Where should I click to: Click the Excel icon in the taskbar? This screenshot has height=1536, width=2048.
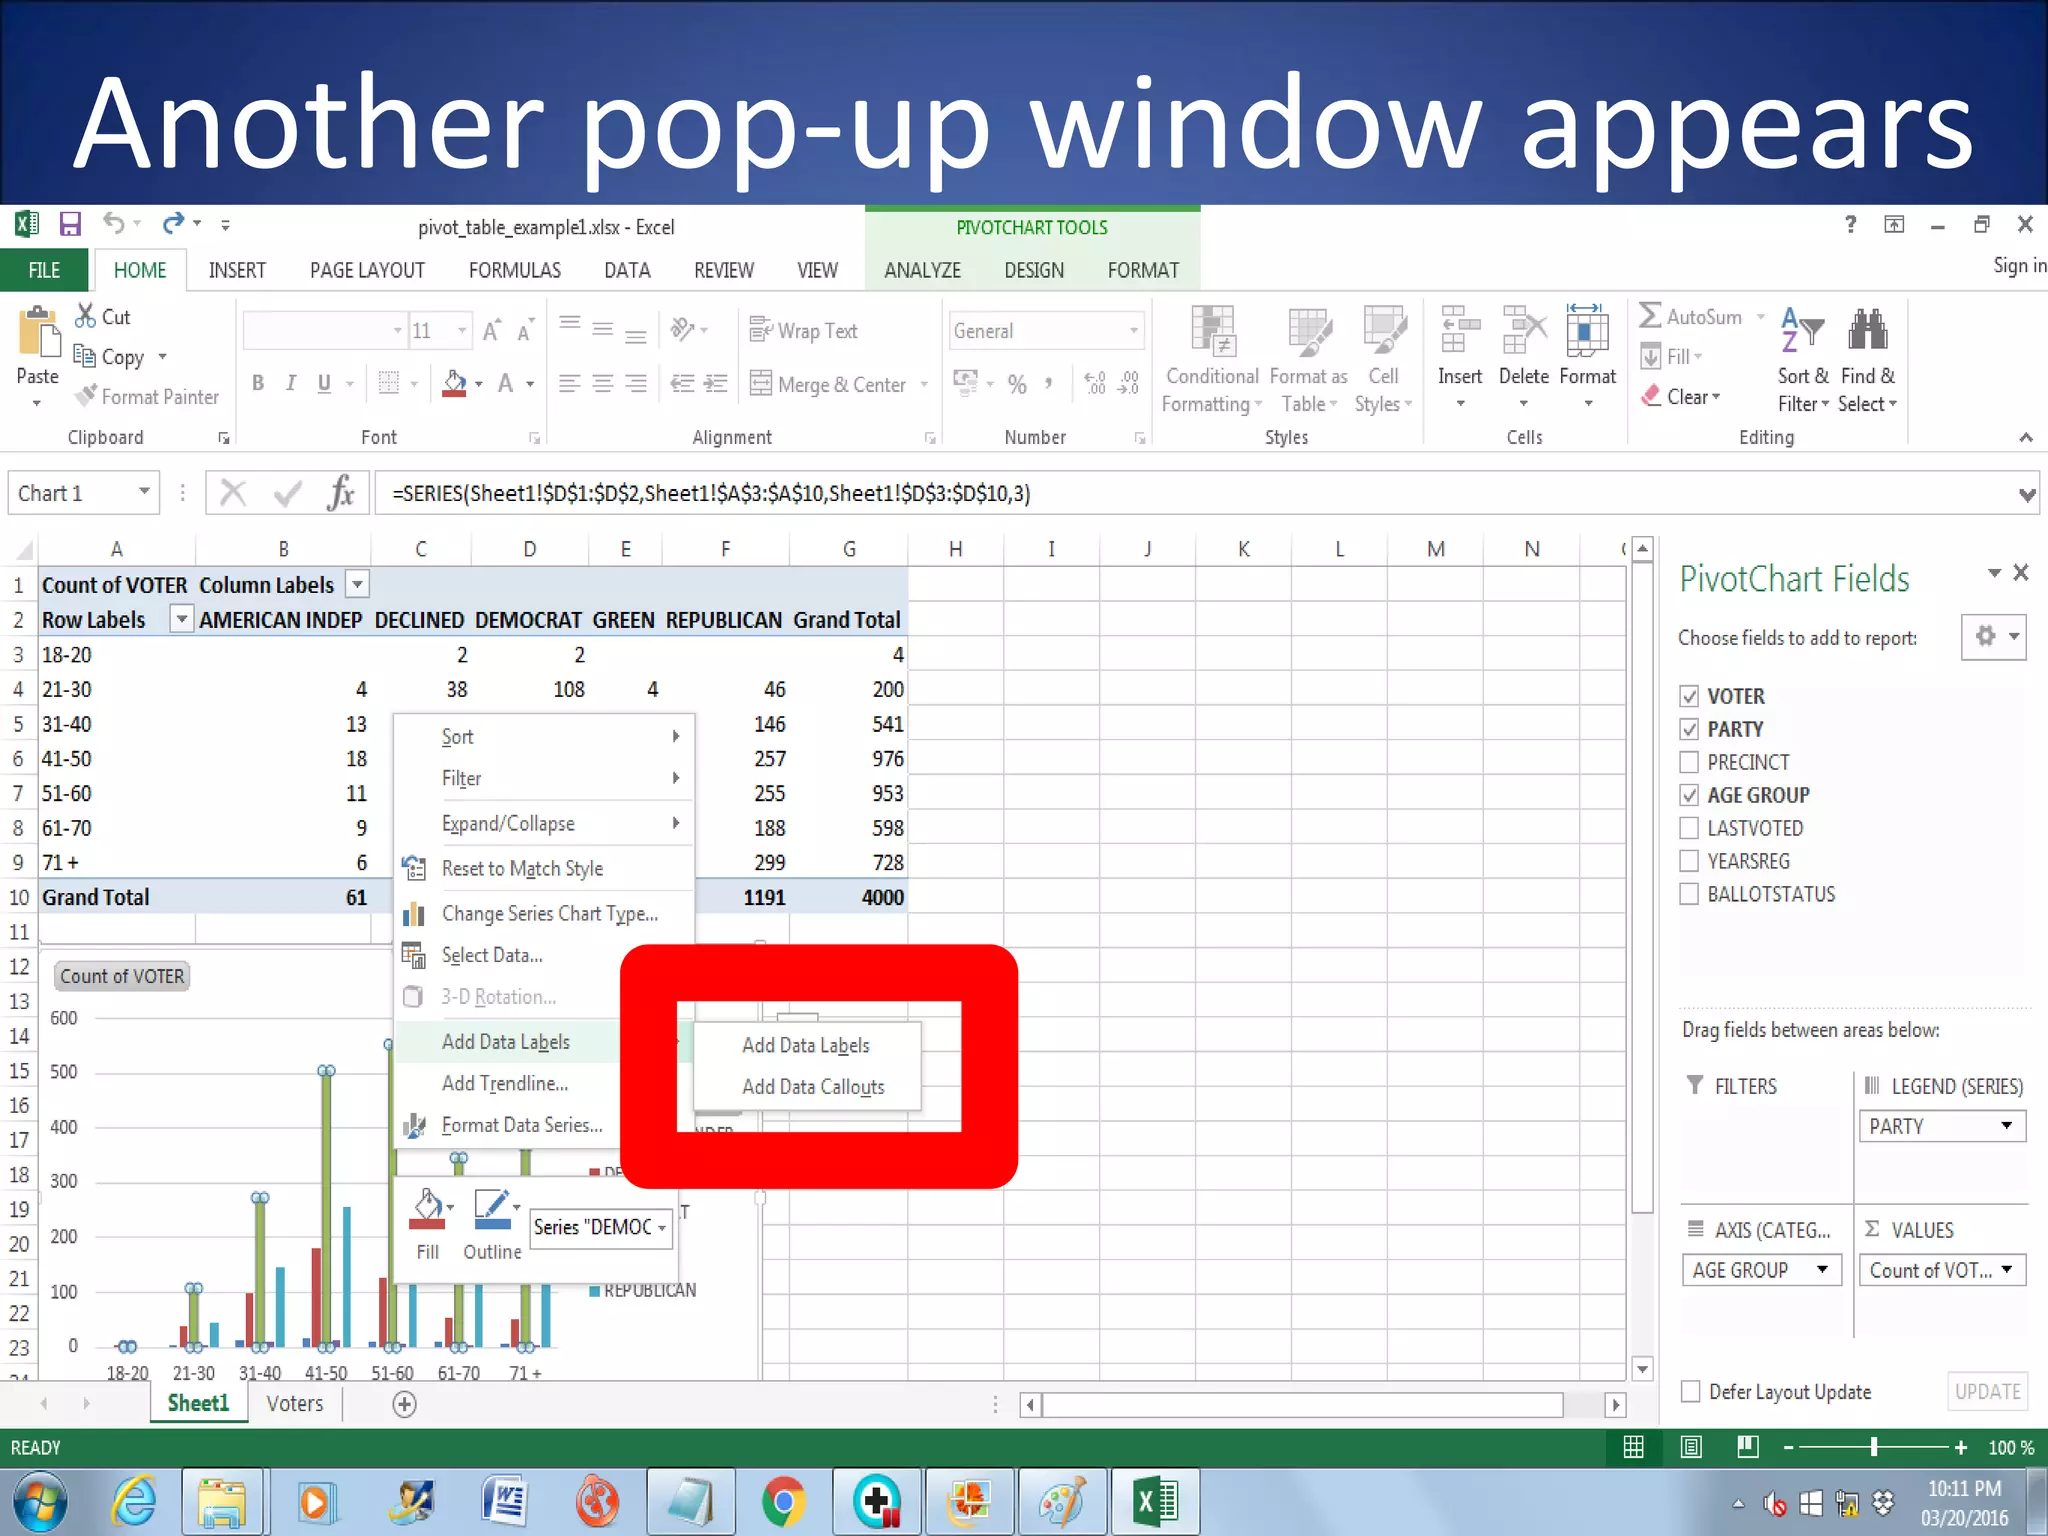[1155, 1502]
